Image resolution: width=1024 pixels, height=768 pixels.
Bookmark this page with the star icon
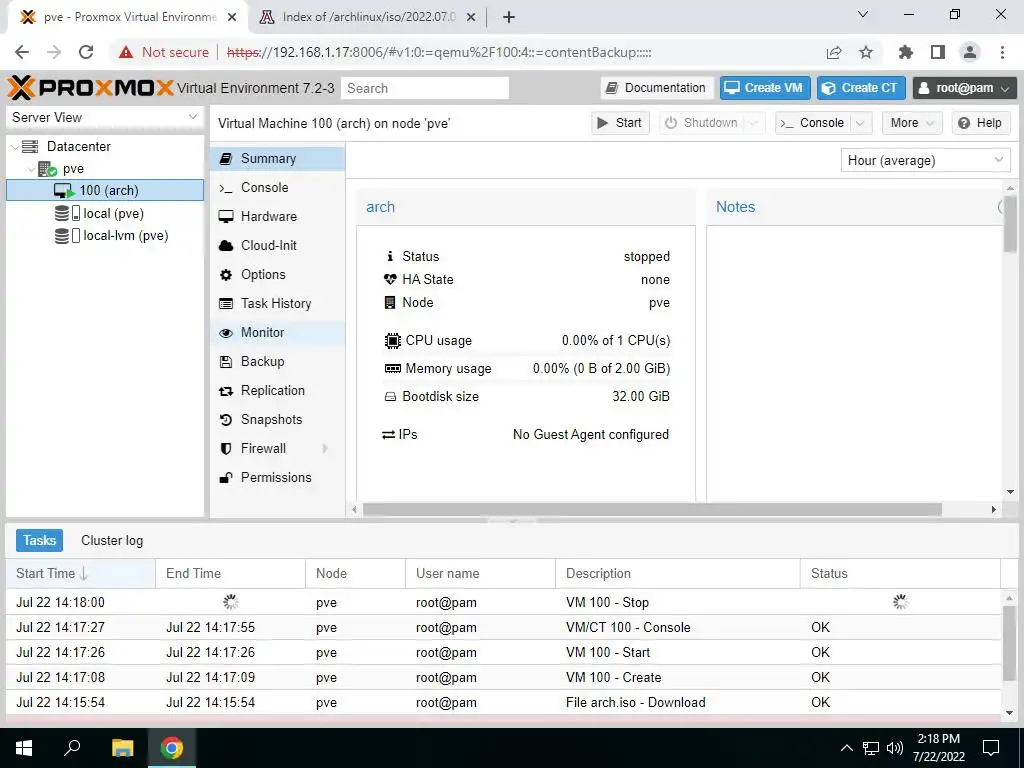point(866,52)
